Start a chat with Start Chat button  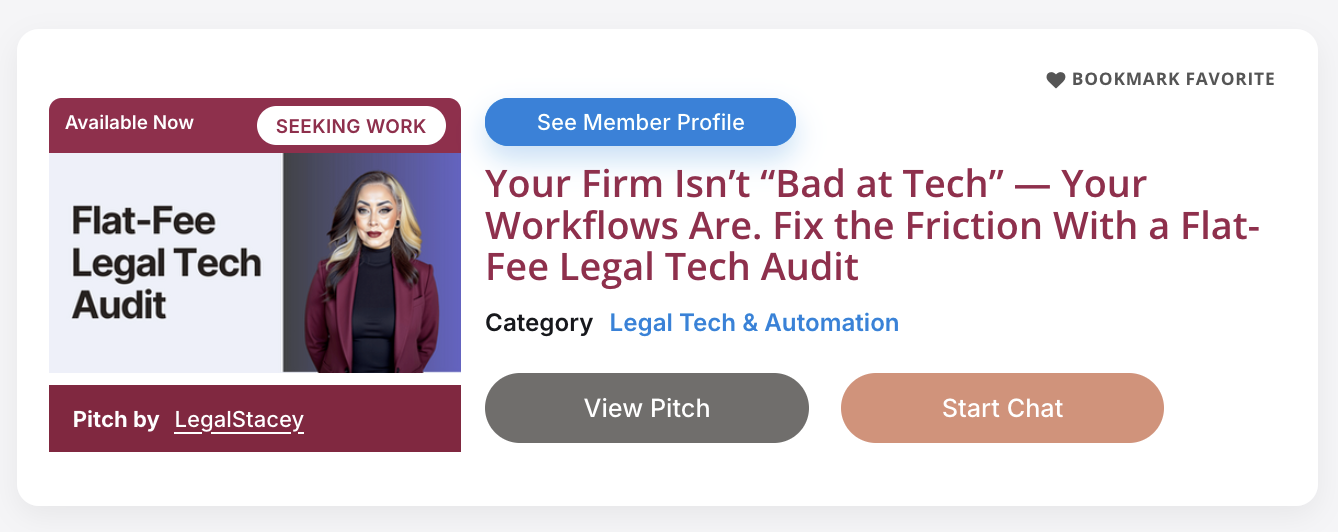pyautogui.click(x=1002, y=408)
